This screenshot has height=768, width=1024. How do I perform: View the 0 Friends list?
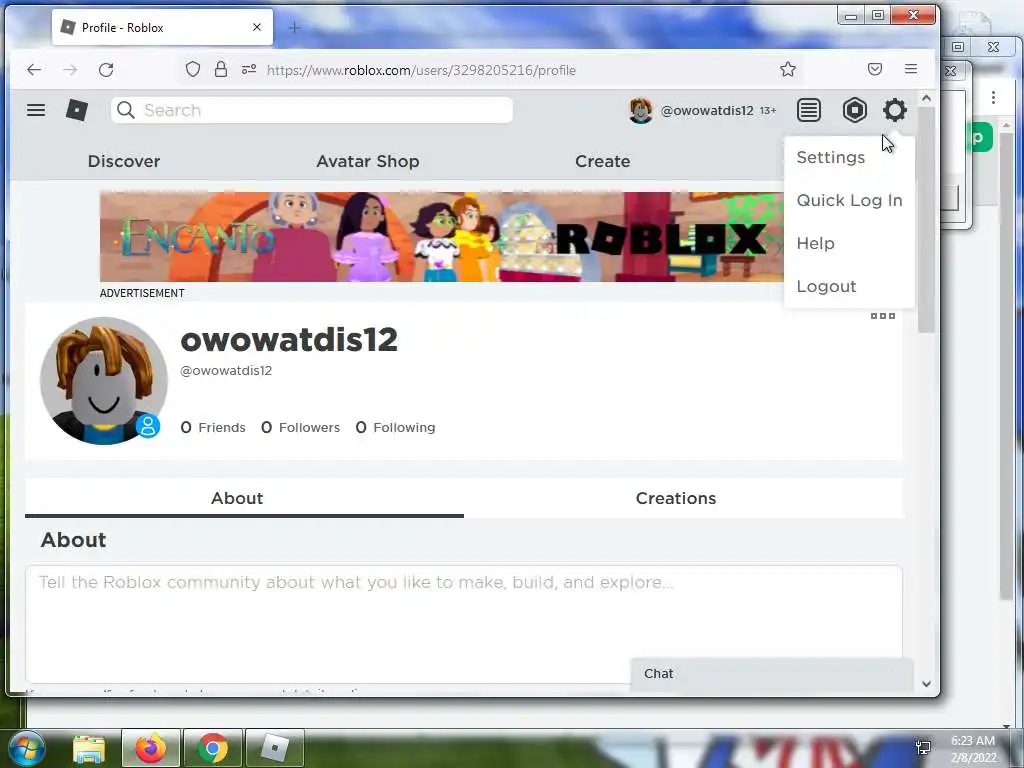tap(213, 427)
